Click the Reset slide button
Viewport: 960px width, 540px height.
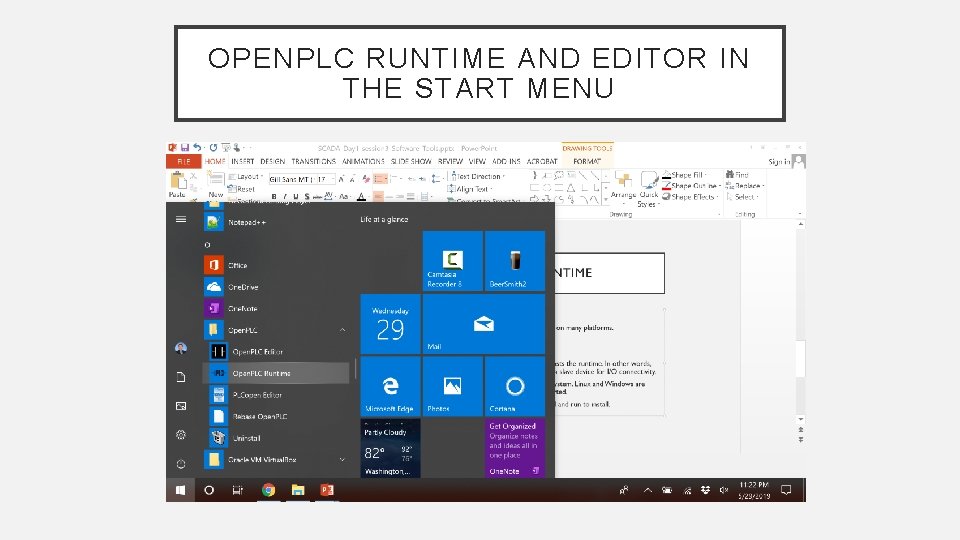[242, 189]
